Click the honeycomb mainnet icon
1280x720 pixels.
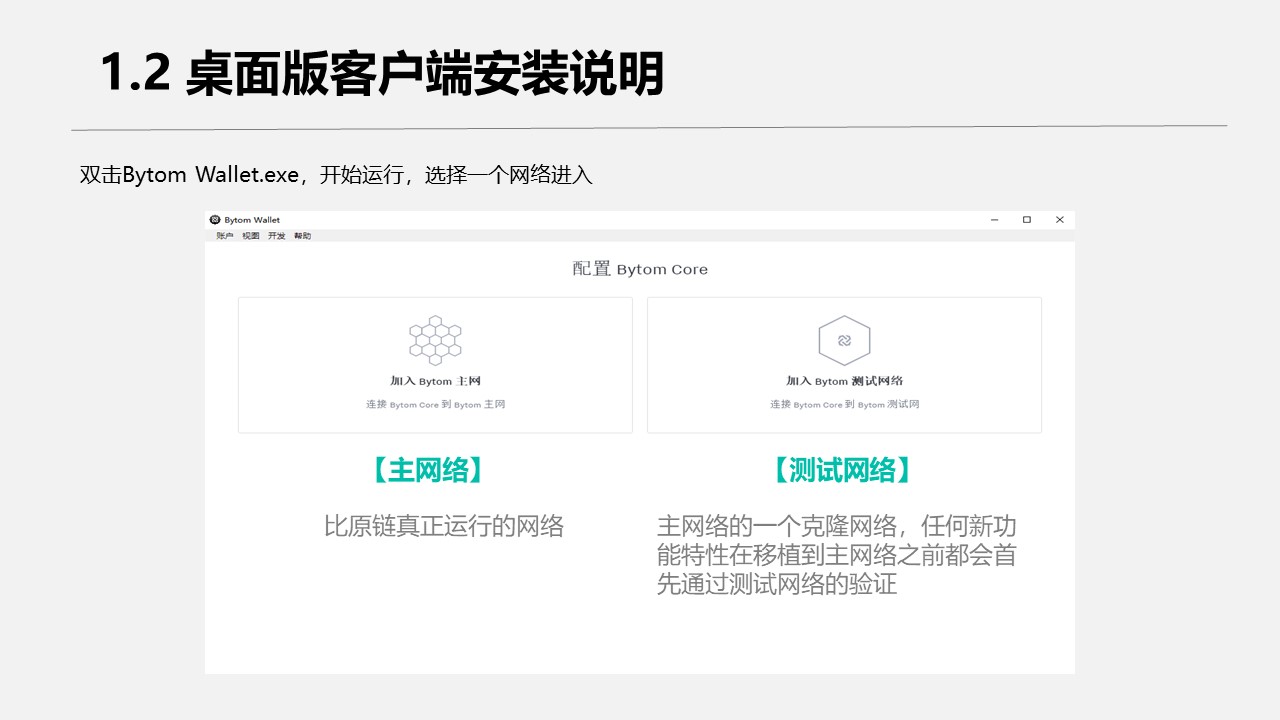click(x=435, y=340)
